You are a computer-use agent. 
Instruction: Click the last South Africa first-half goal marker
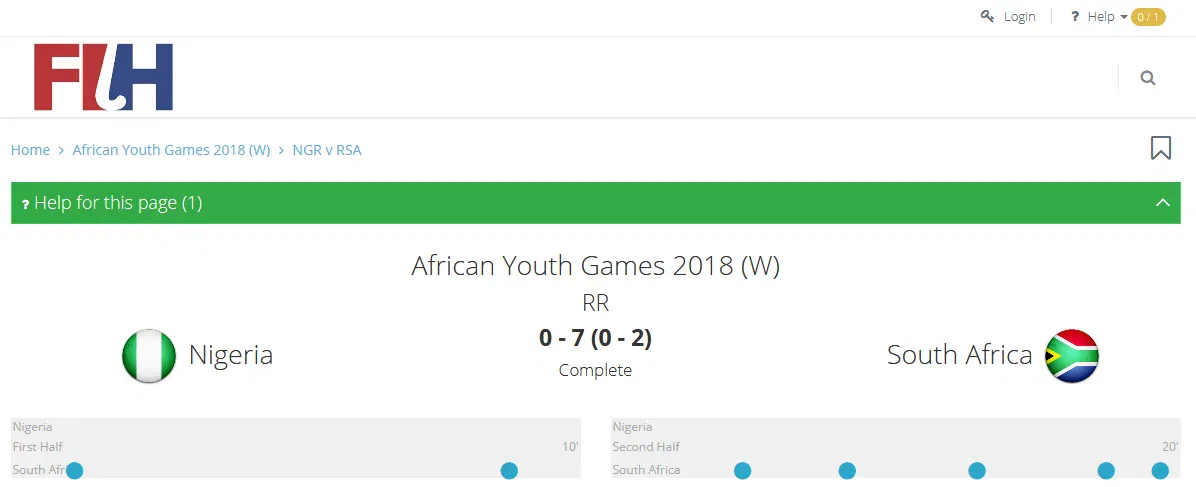click(509, 470)
